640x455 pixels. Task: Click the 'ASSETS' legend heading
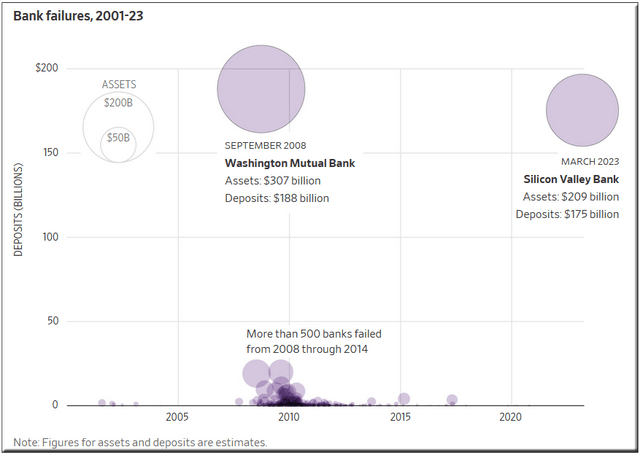point(119,84)
